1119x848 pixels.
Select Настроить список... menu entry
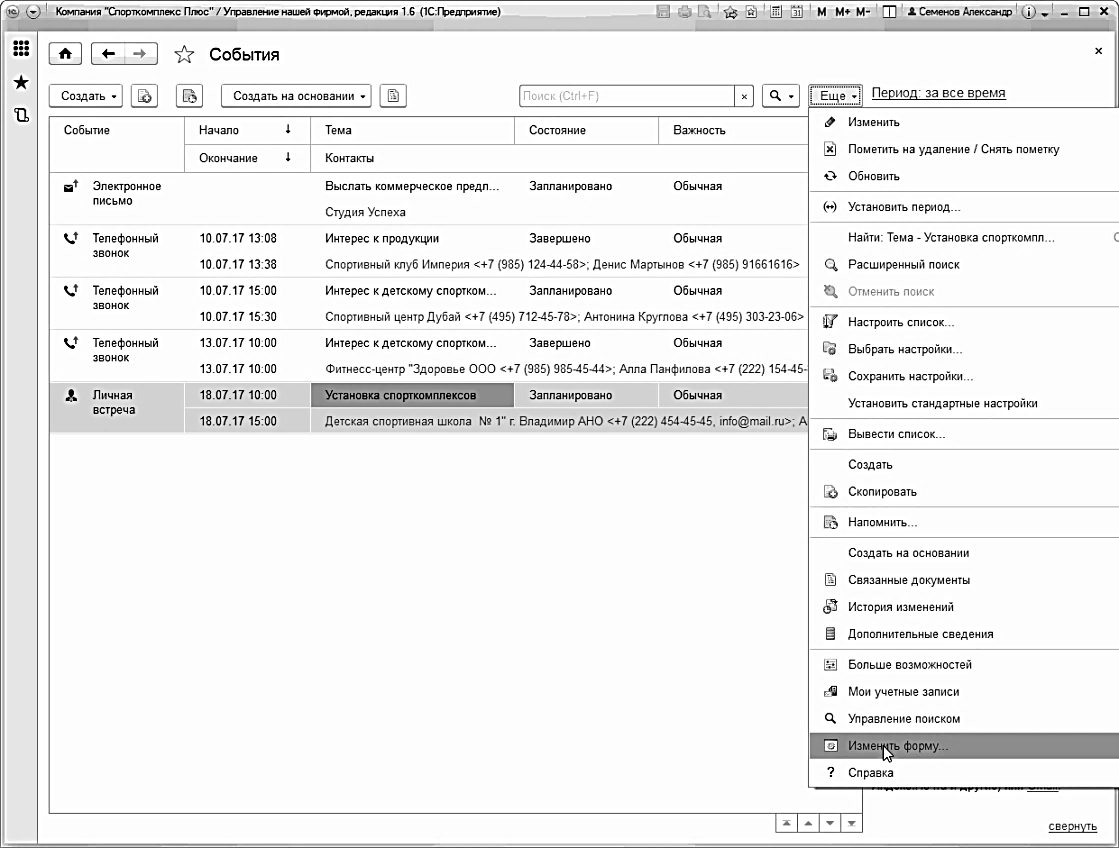(x=963, y=322)
